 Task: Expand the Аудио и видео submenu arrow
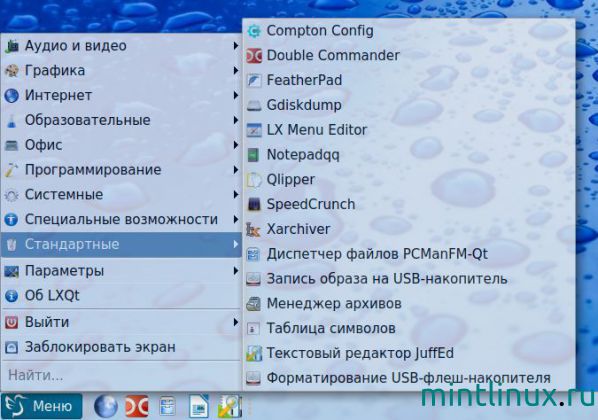(x=236, y=46)
